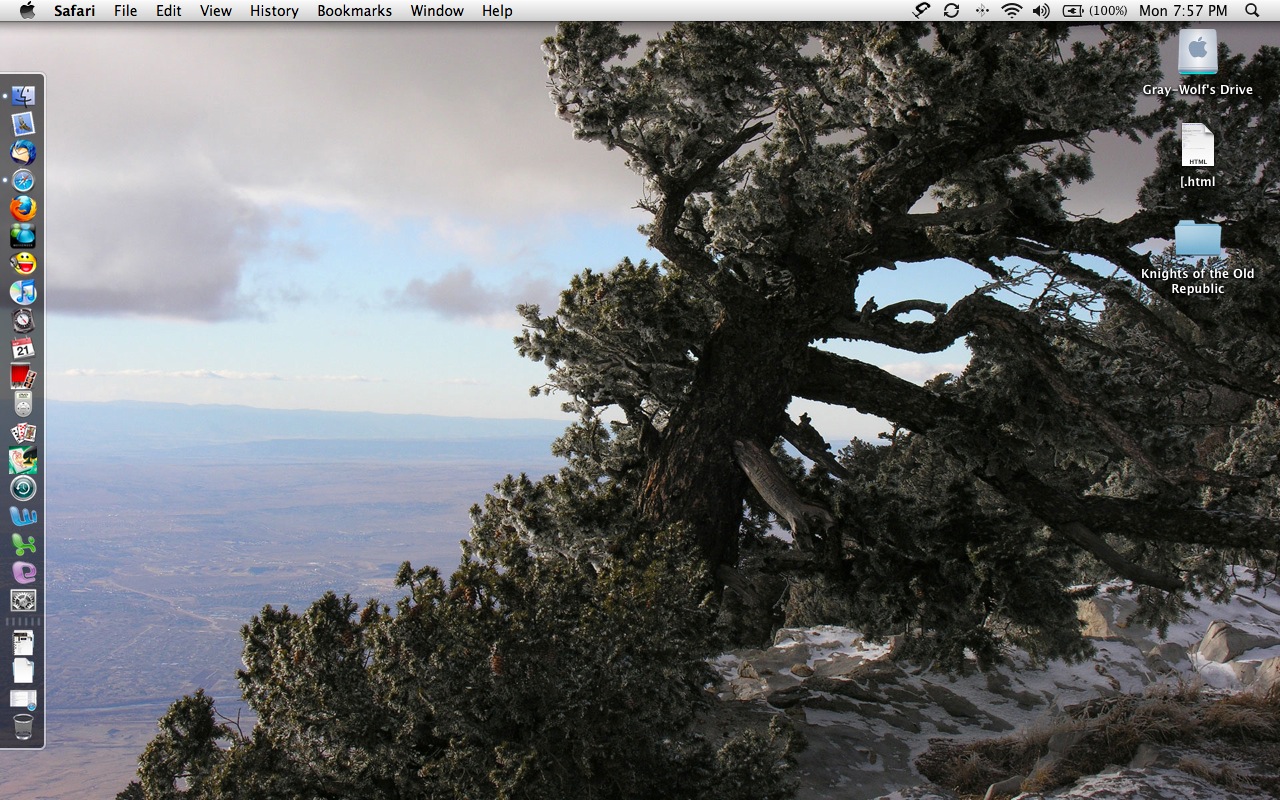Open the Safari application menu
Image resolution: width=1280 pixels, height=800 pixels.
[75, 11]
